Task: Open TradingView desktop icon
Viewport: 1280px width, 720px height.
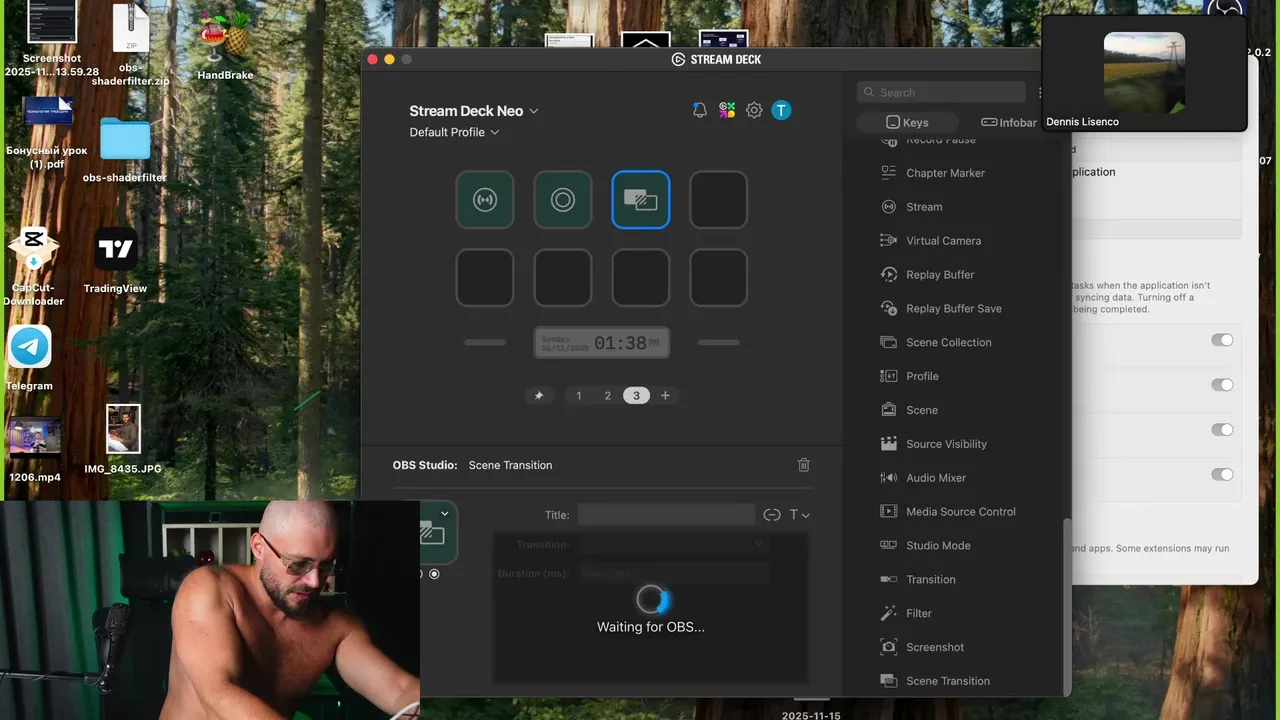Action: [x=116, y=260]
